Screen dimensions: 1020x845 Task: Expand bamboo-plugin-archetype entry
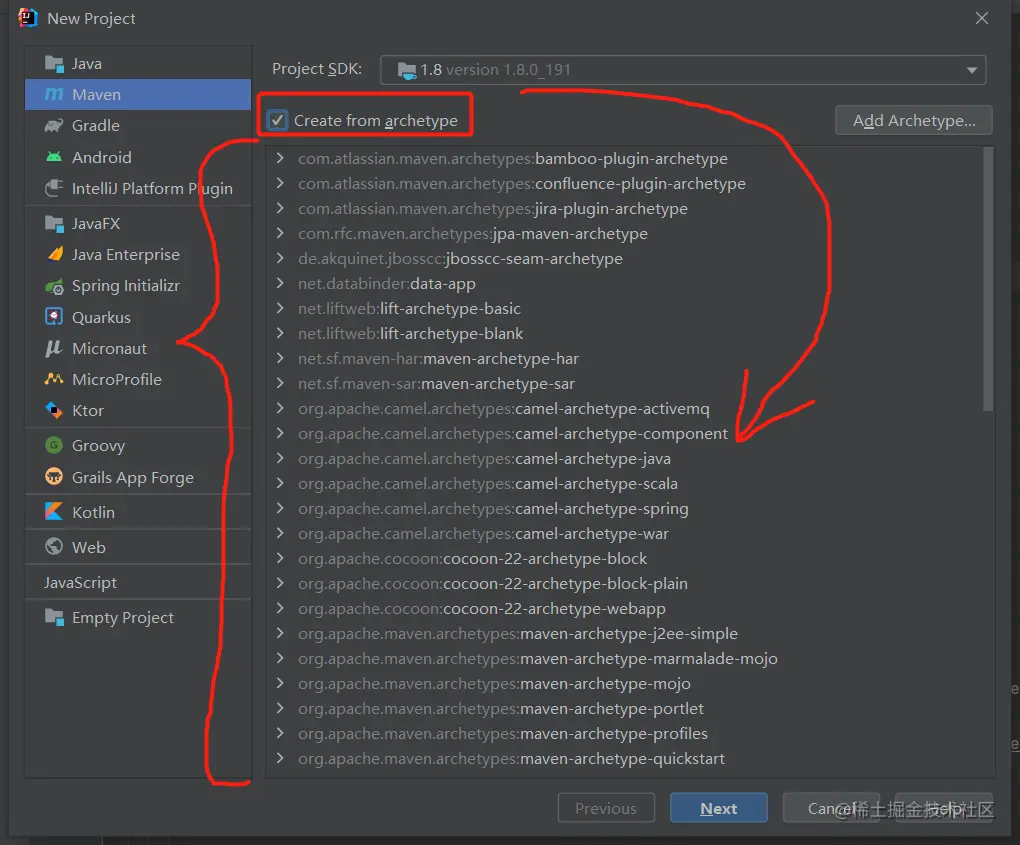pos(280,158)
